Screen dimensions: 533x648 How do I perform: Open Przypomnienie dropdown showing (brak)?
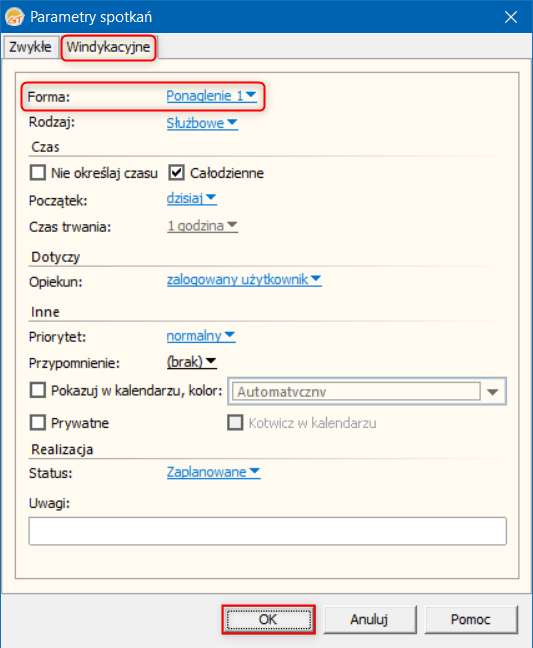click(x=191, y=362)
